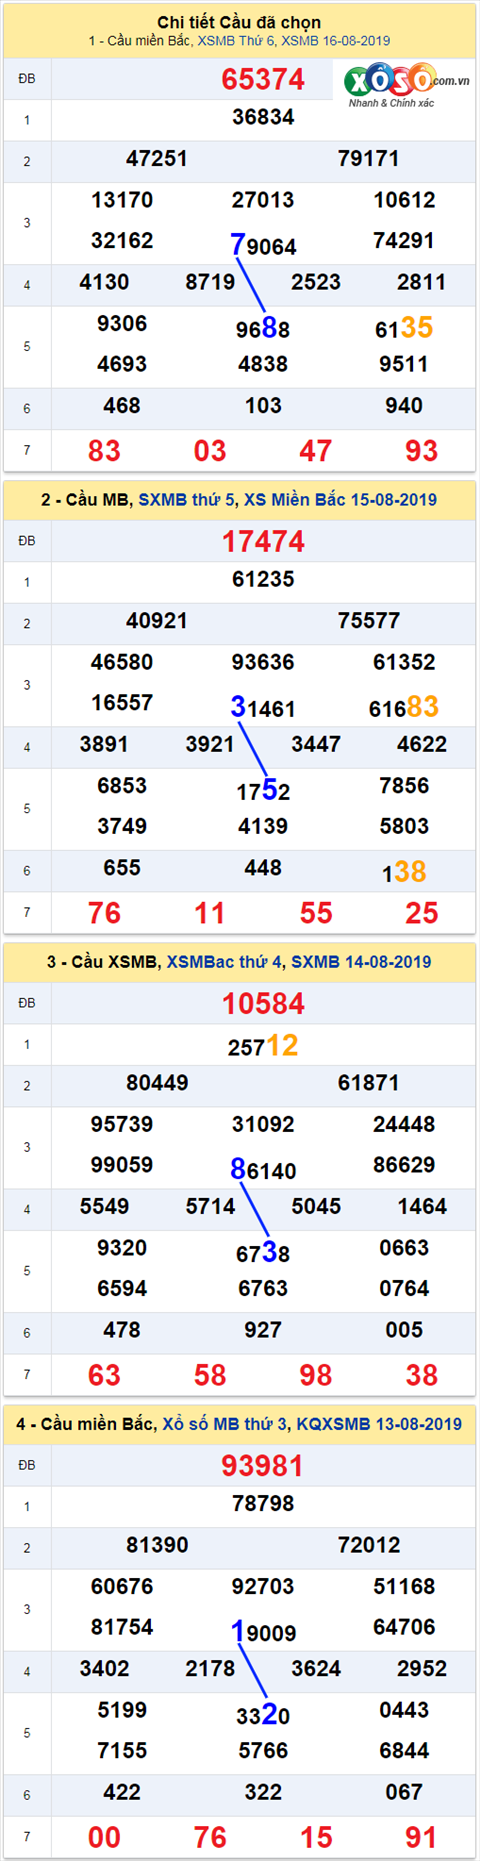Image resolution: width=480 pixels, height=1861 pixels.
Task: Select third prize number 31461
Action: [x=263, y=707]
